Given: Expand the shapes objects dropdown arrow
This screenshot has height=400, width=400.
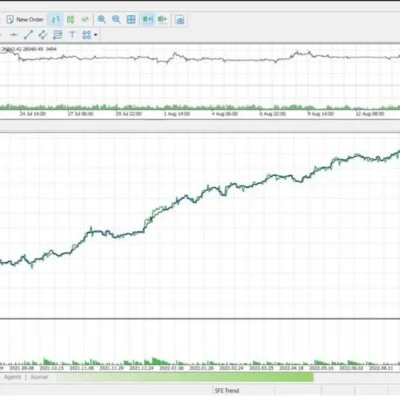Looking at the screenshot, I should coord(96,35).
